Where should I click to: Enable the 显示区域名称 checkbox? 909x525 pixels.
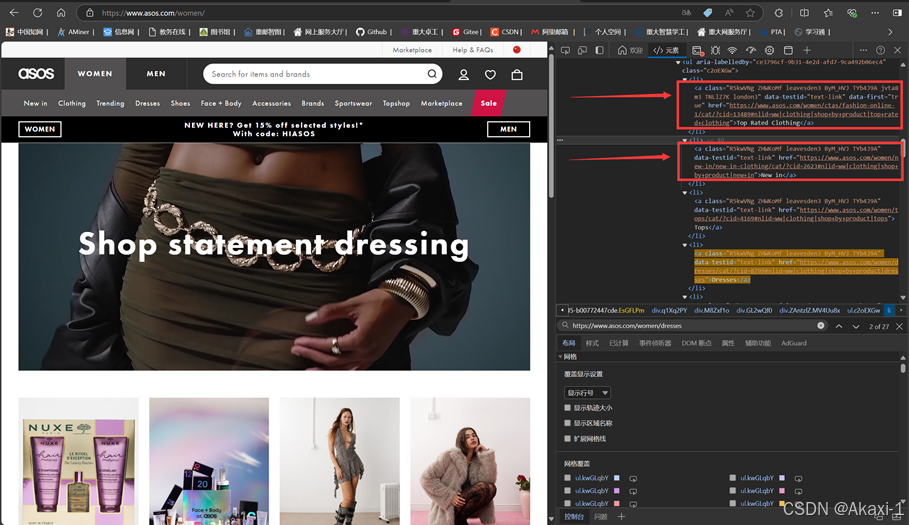coord(568,423)
